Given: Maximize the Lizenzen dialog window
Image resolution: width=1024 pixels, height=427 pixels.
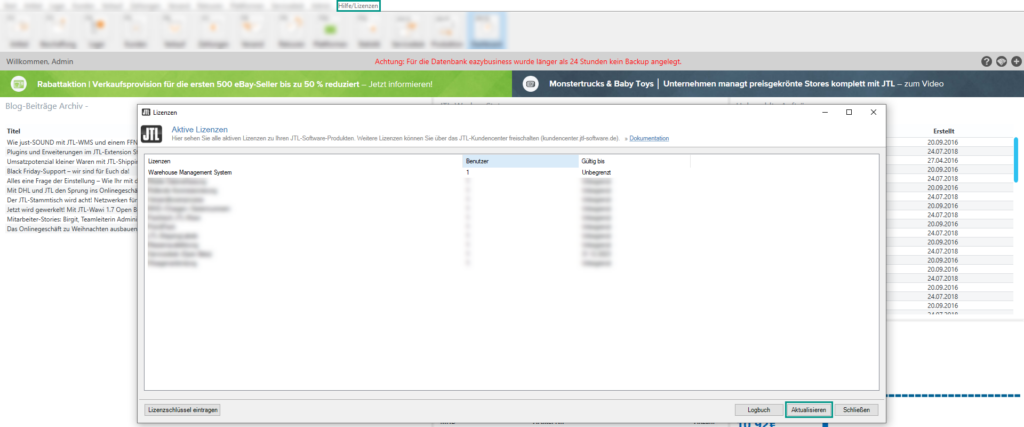Looking at the screenshot, I should (x=848, y=112).
